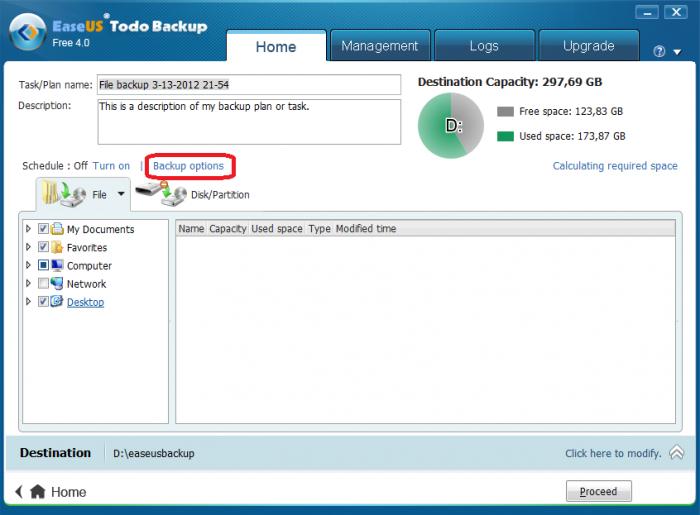Click the Description text area
This screenshot has width=700, height=515.
(x=249, y=122)
